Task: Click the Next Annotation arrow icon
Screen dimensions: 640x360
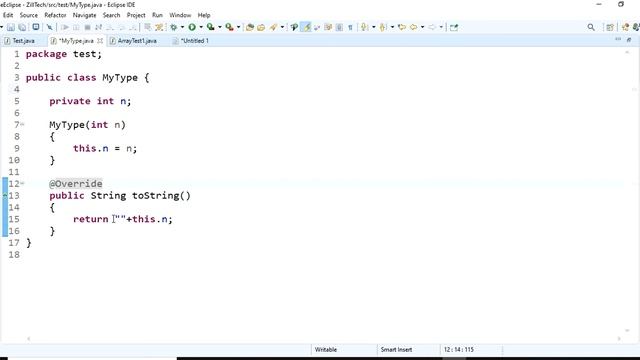Action: pyautogui.click(x=364, y=27)
